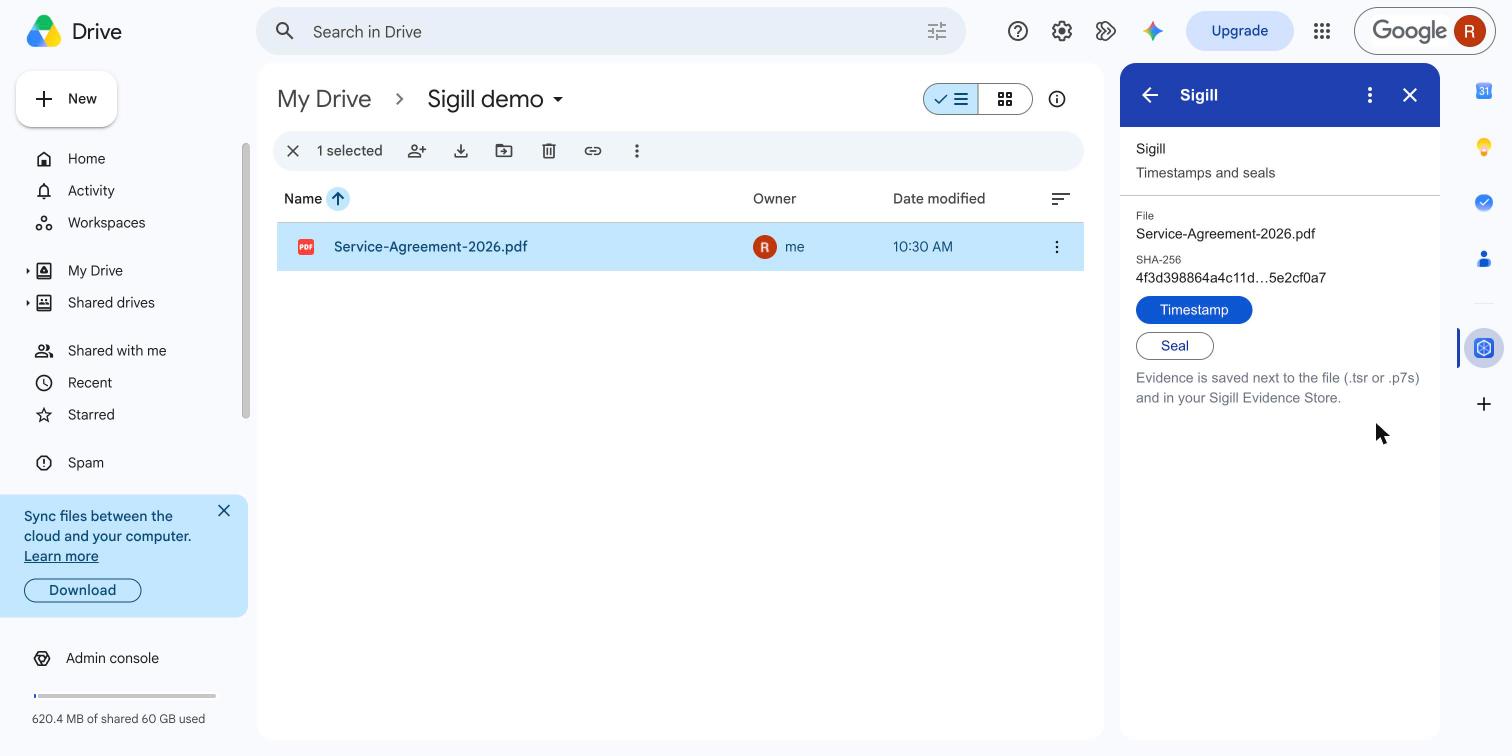The image size is (1512, 756).
Task: Click the storage usage bar
Action: (125, 696)
